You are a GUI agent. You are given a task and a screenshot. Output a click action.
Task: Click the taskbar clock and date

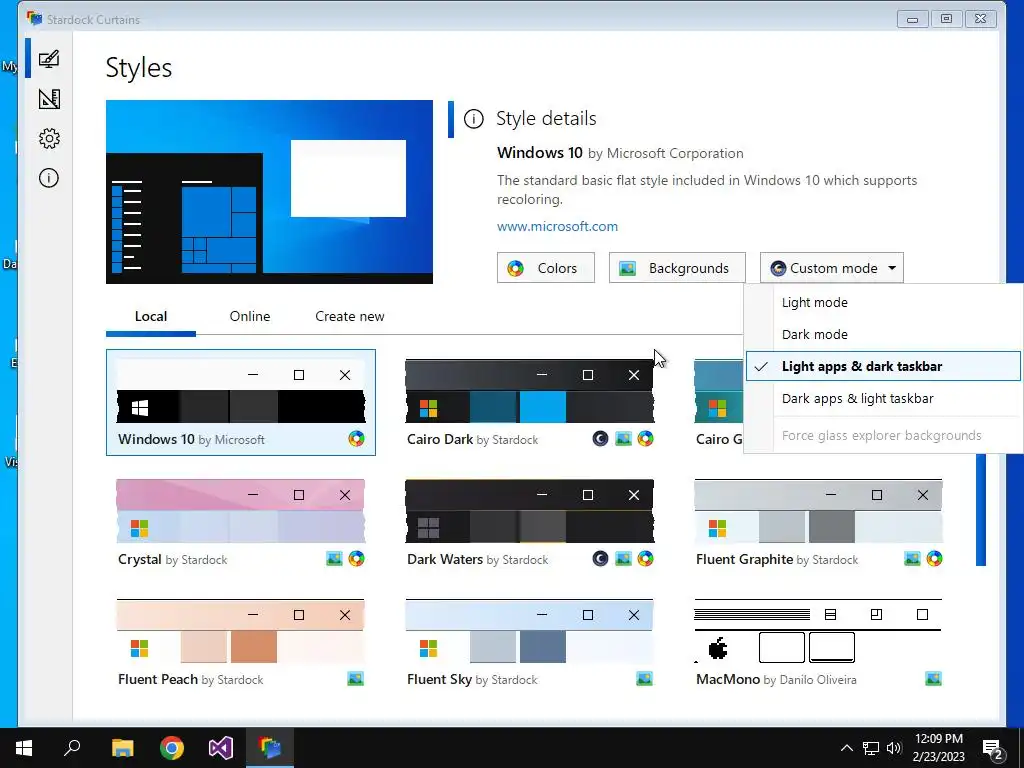[938, 748]
